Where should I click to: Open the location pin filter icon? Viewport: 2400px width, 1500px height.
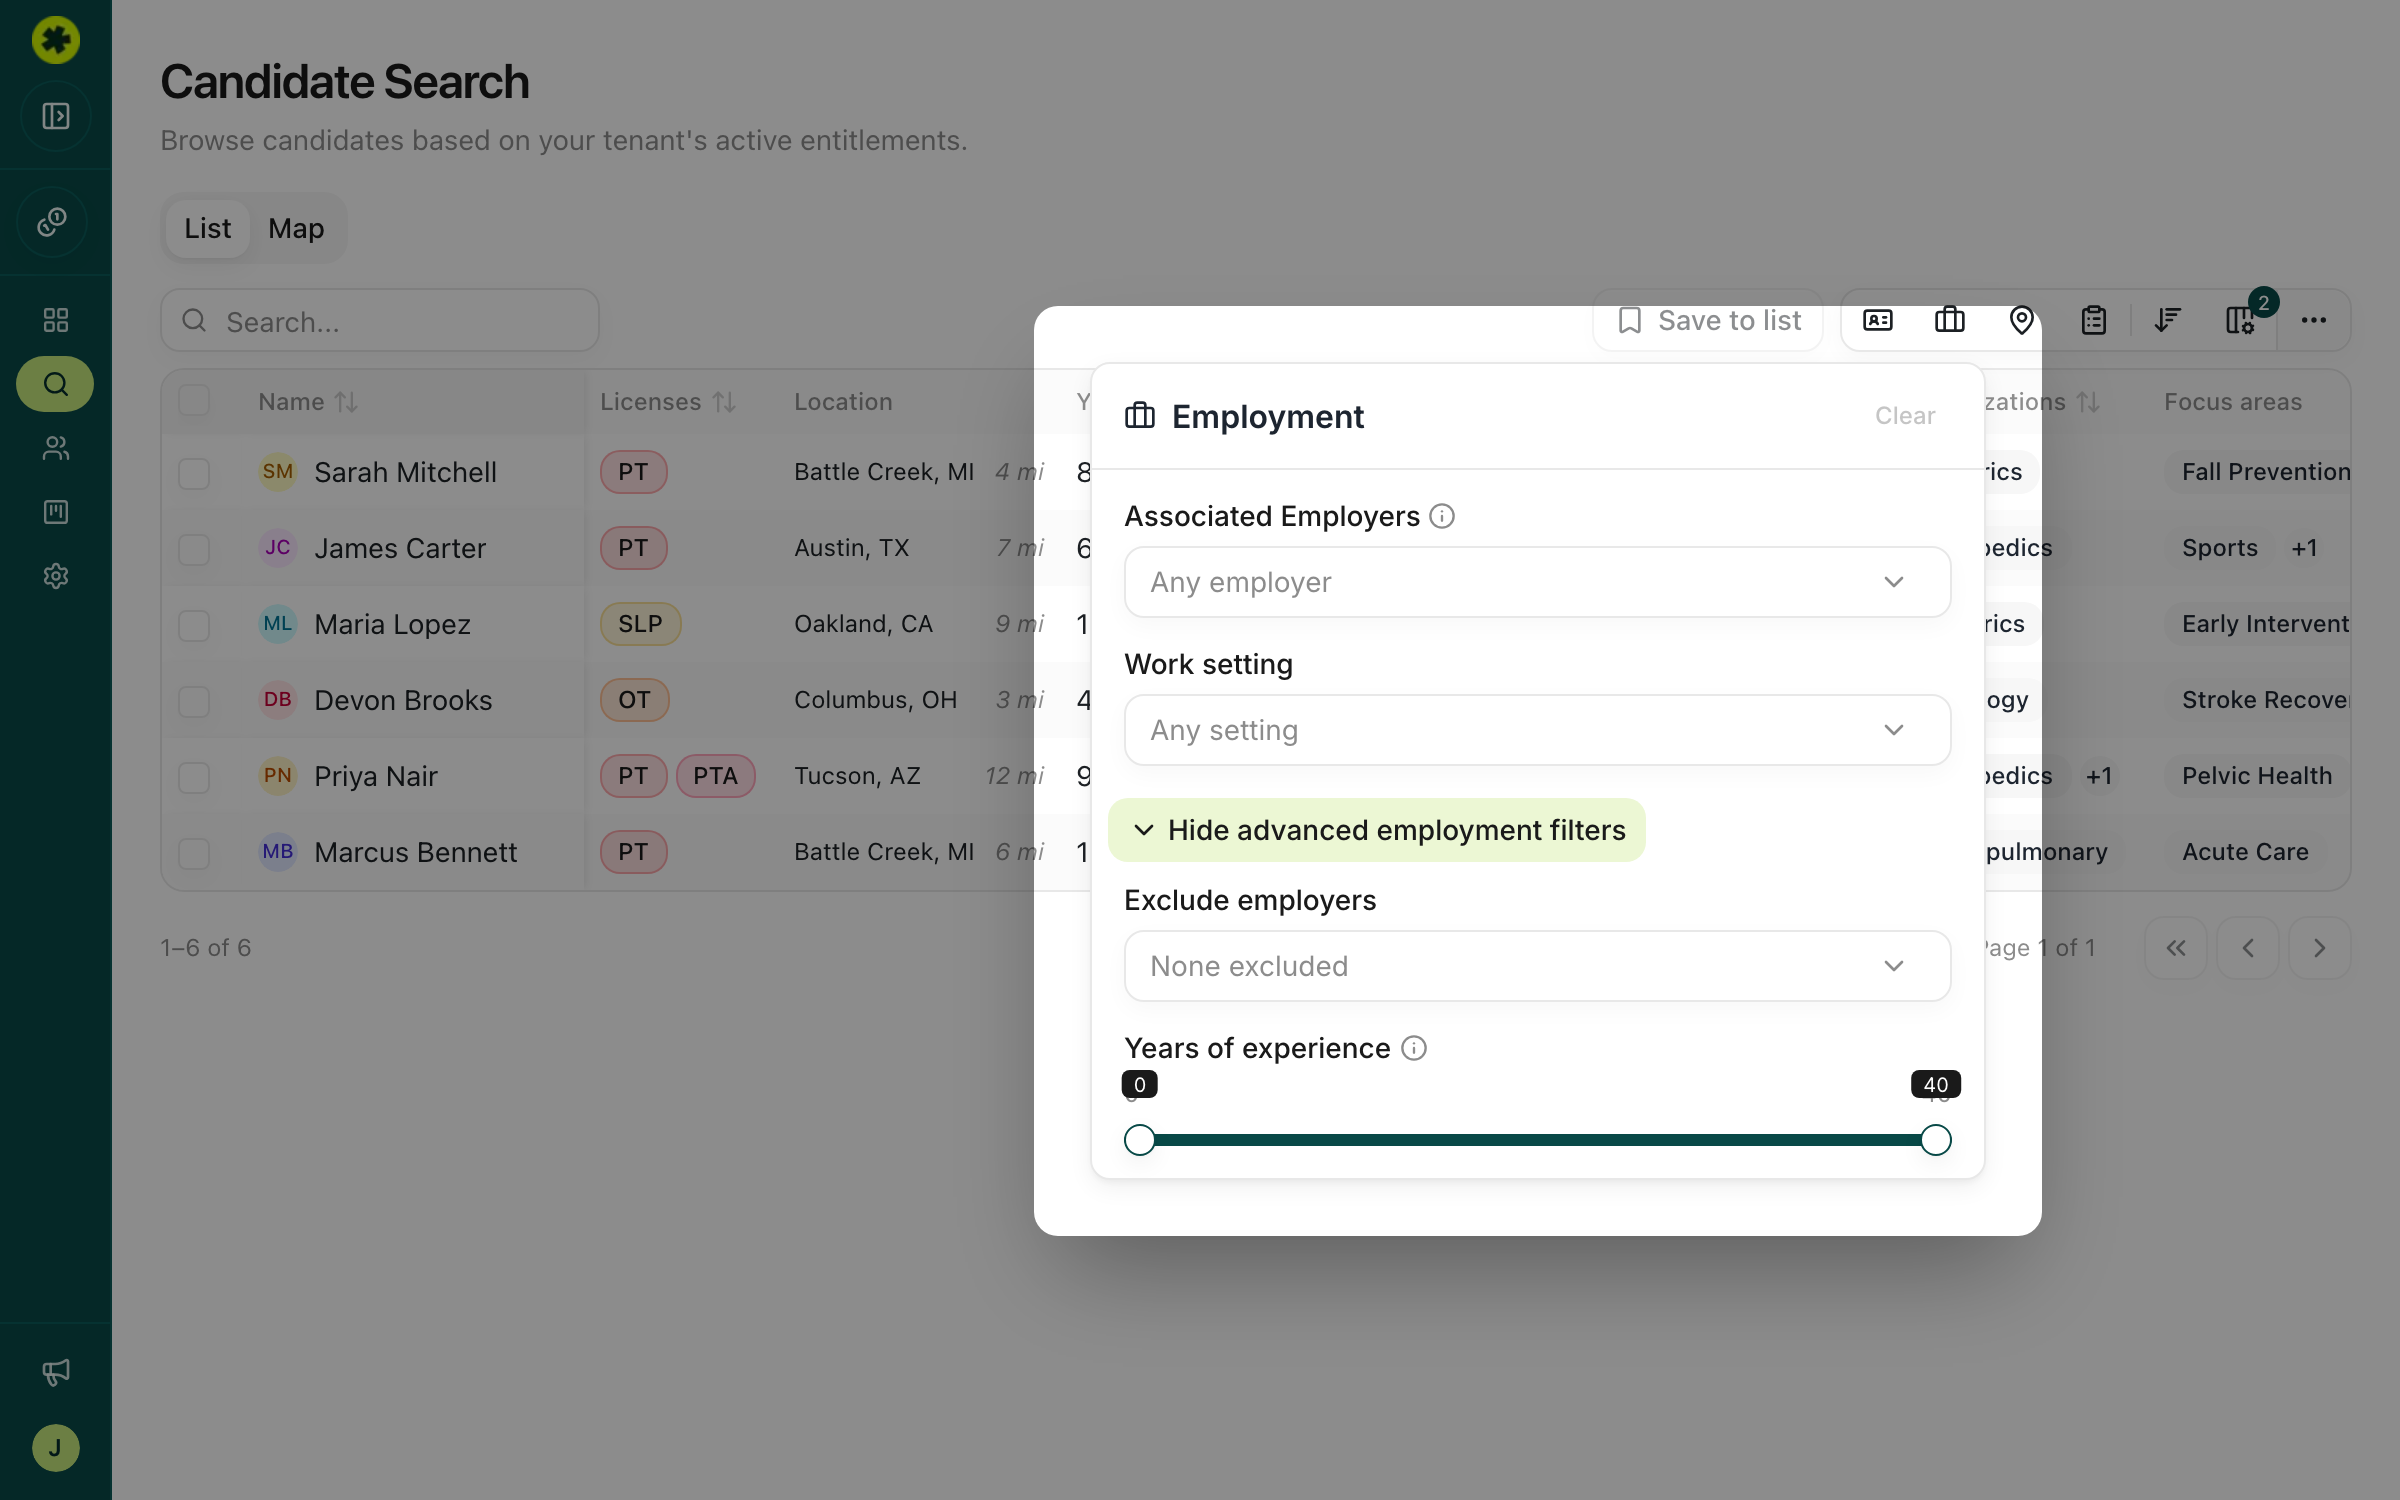pyautogui.click(x=2022, y=320)
